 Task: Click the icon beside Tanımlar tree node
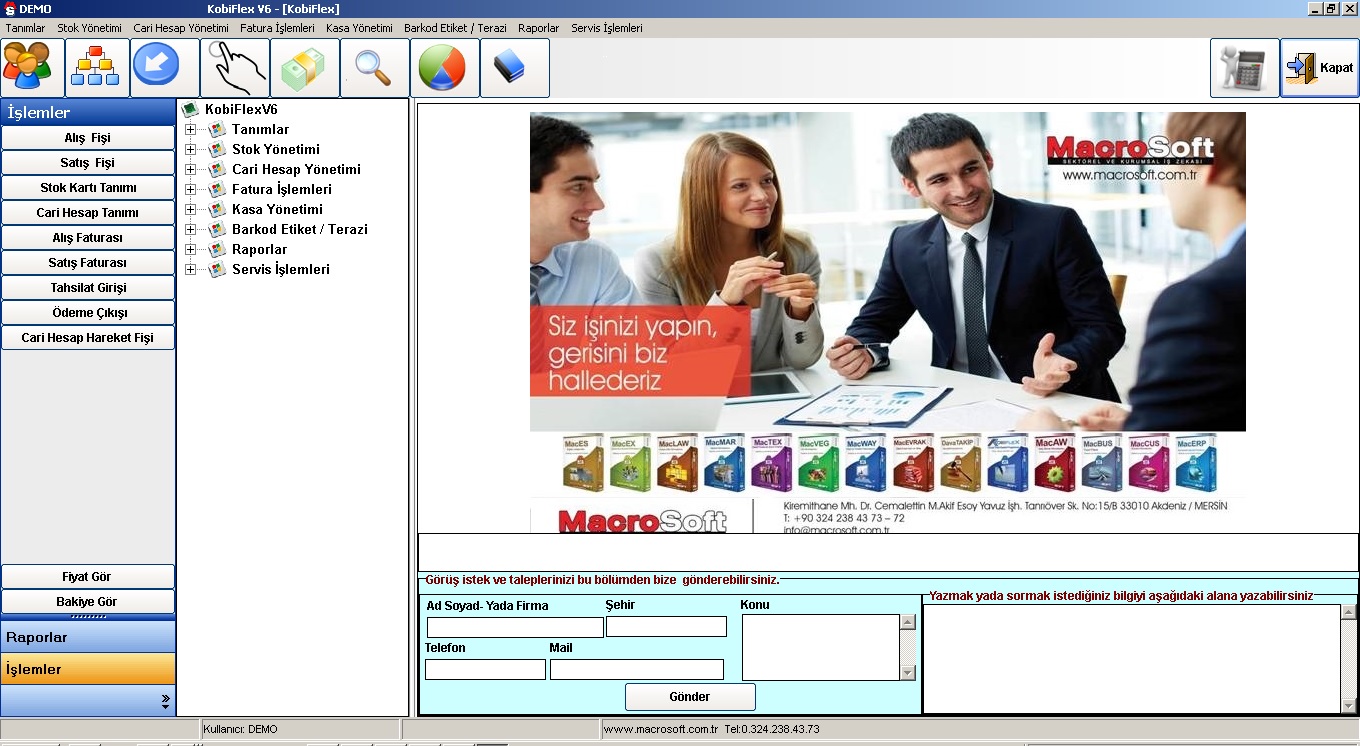click(x=217, y=130)
